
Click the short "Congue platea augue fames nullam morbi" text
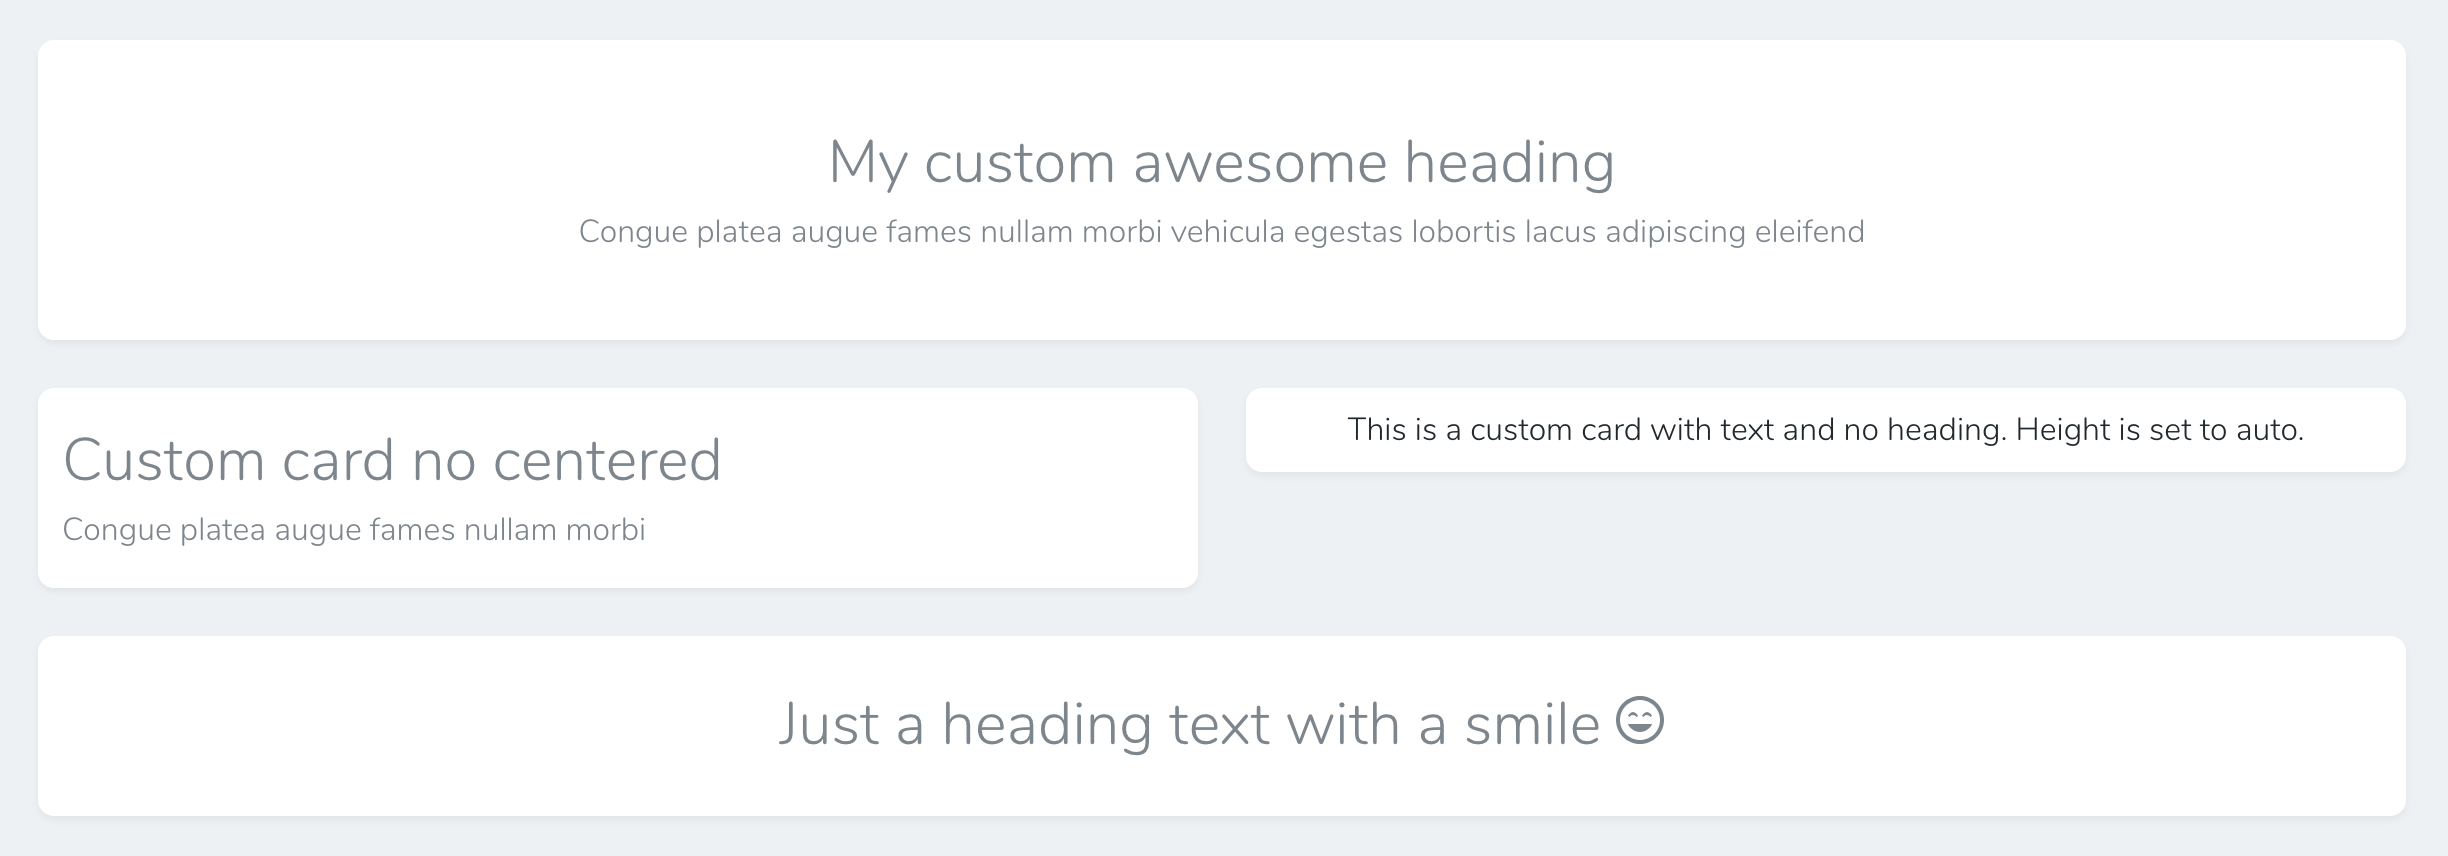click(354, 529)
